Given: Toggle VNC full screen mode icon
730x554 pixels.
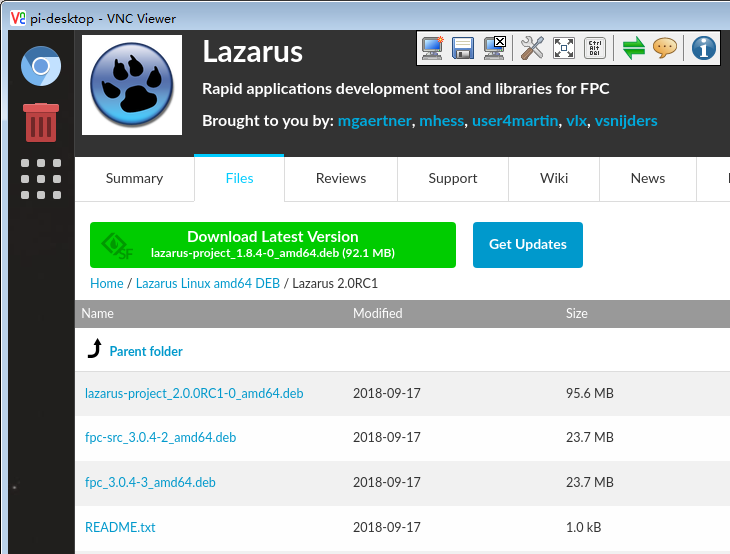Looking at the screenshot, I should (x=563, y=48).
